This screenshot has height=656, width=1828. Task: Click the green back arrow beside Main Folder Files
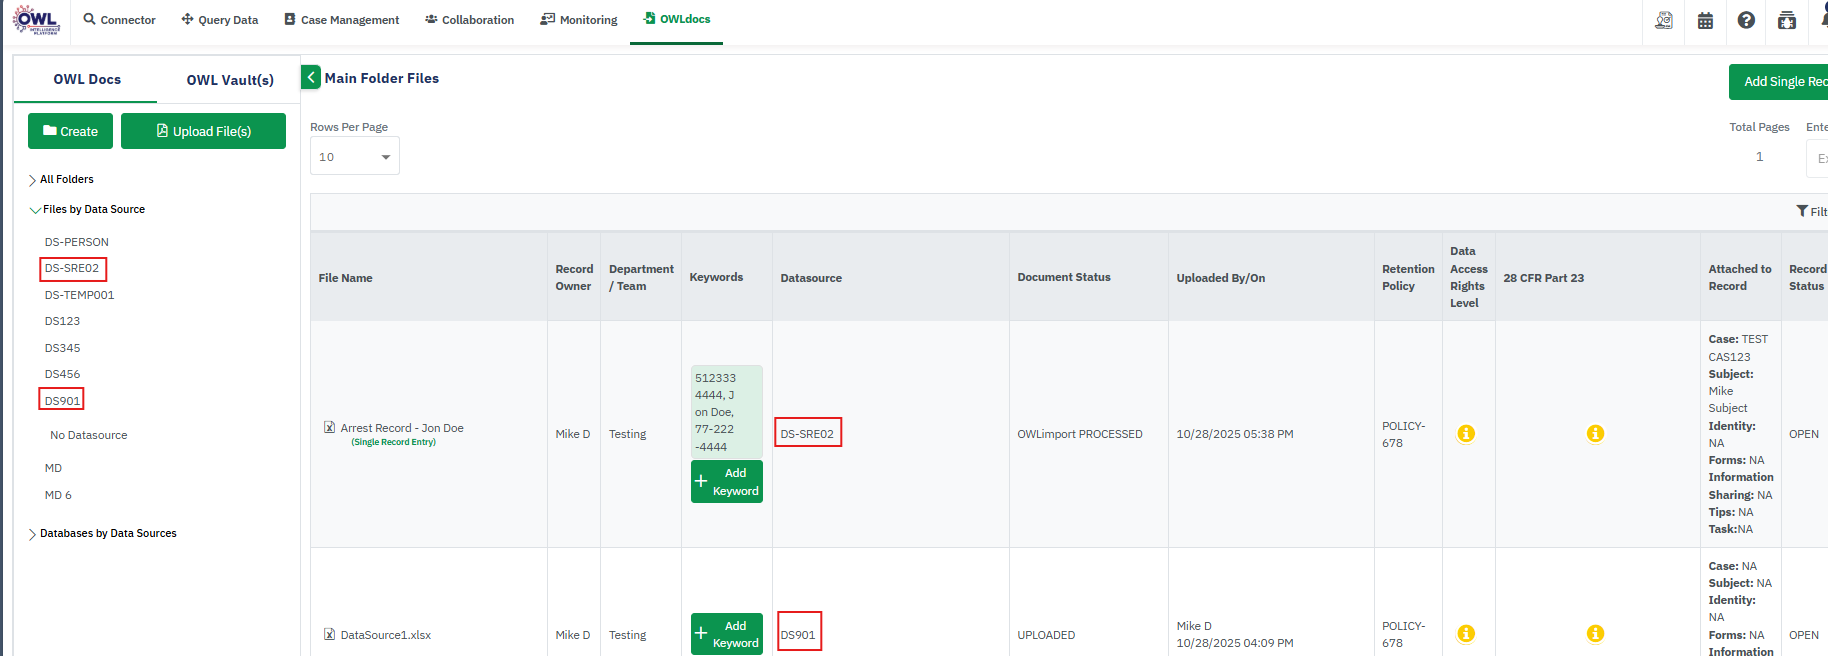coord(311,78)
